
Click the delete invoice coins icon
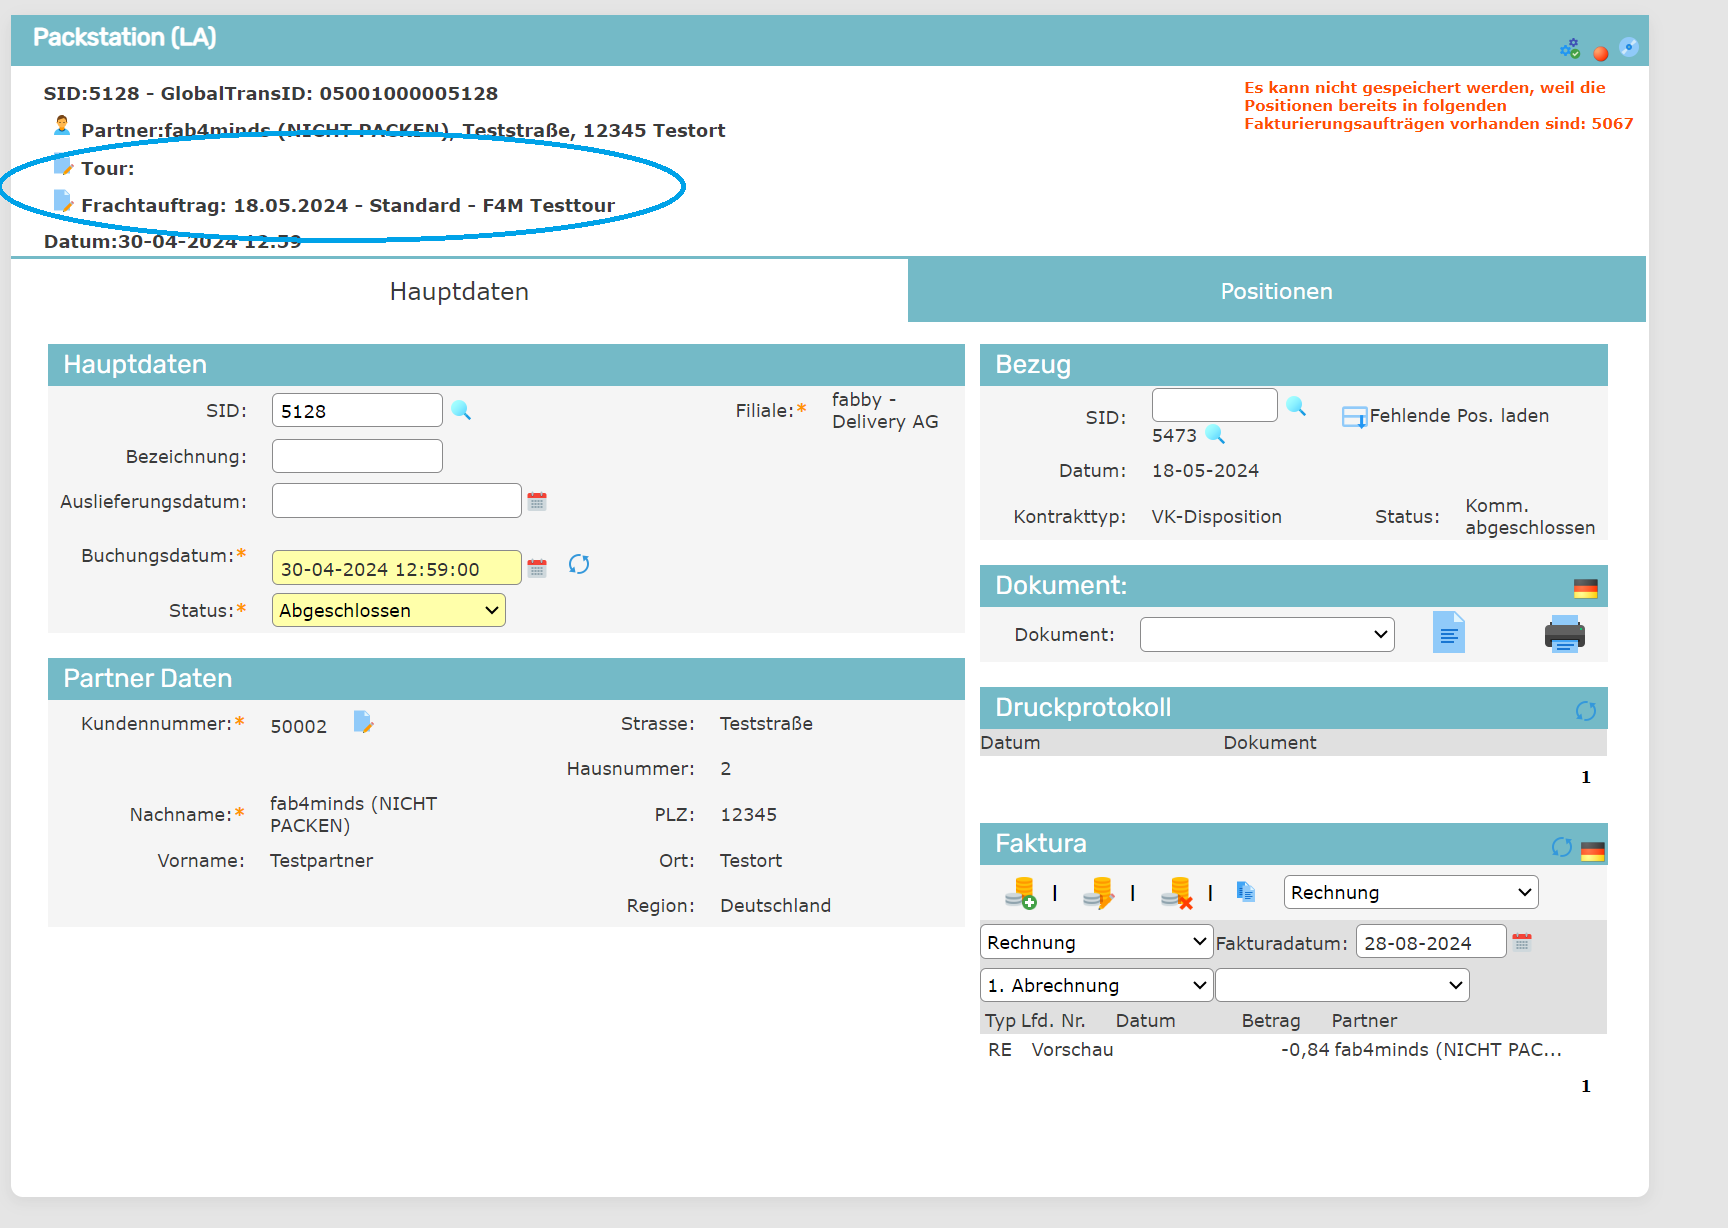point(1177,892)
